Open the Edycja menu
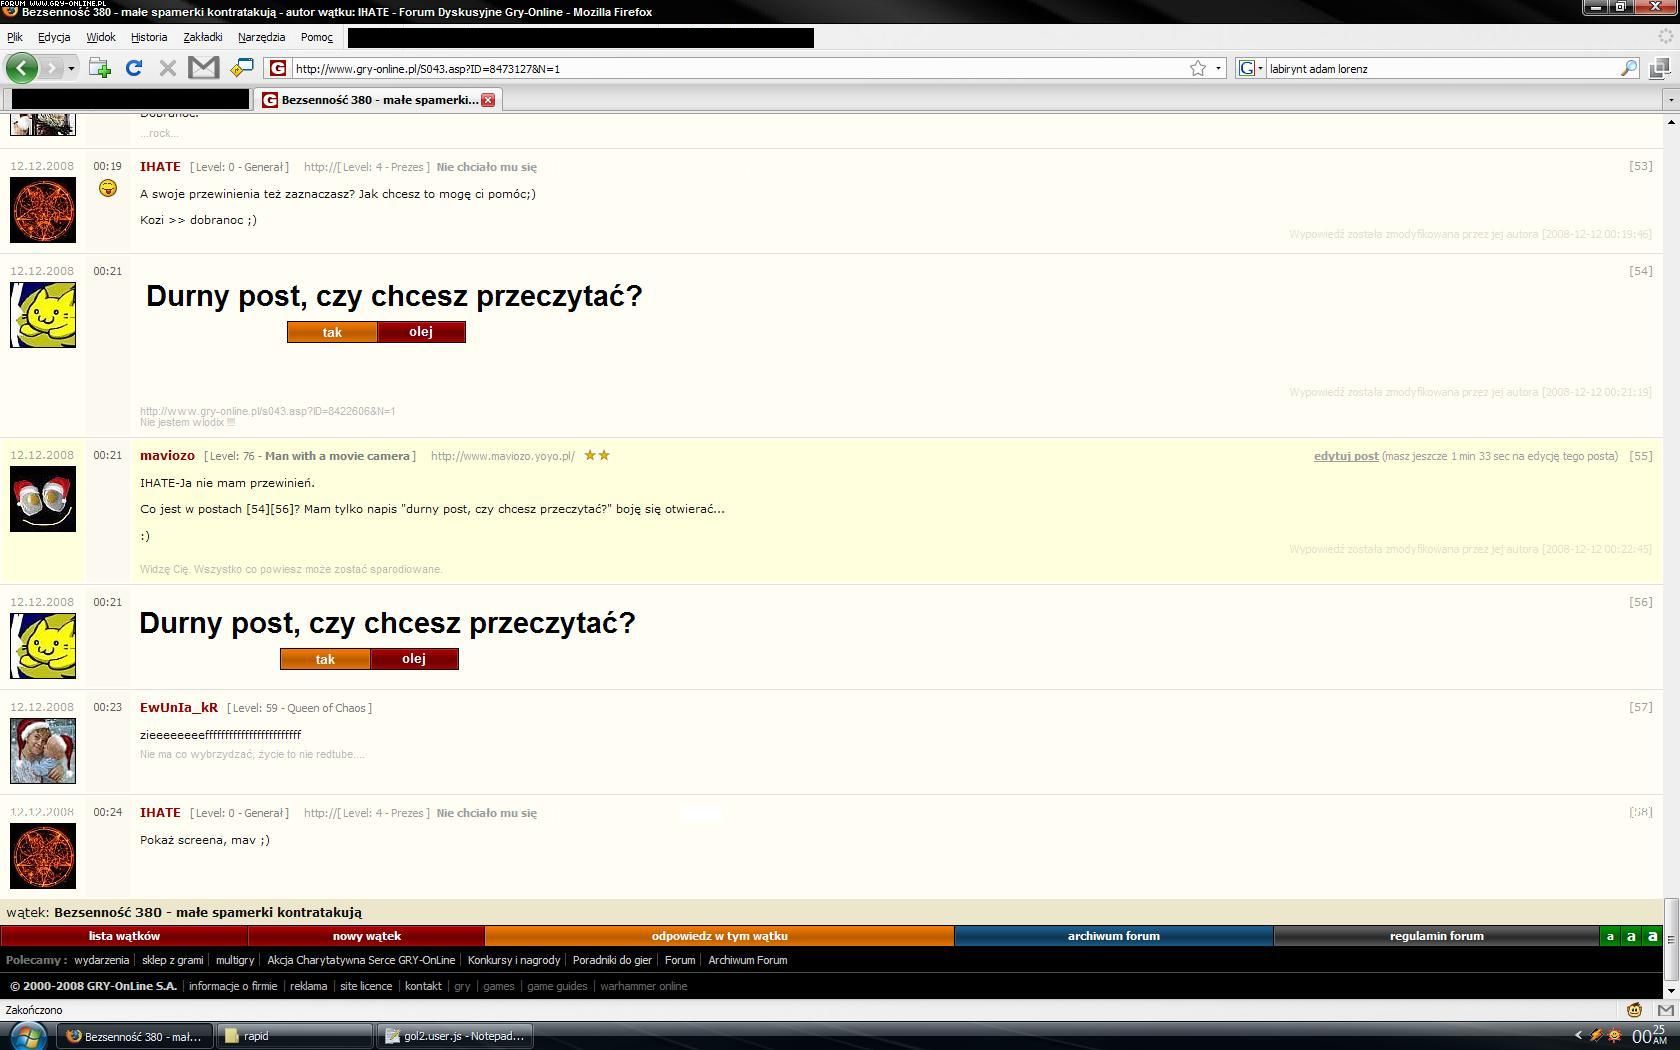This screenshot has height=1050, width=1680. point(54,37)
